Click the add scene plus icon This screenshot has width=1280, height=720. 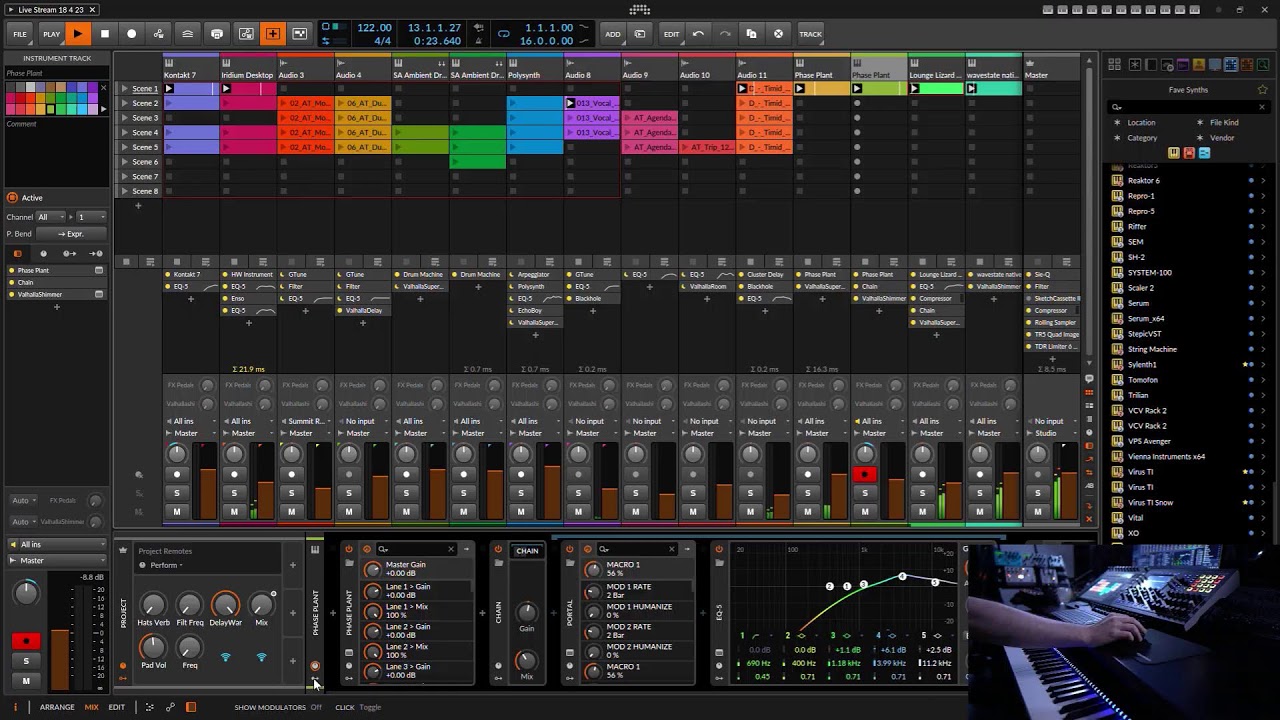pyautogui.click(x=138, y=206)
